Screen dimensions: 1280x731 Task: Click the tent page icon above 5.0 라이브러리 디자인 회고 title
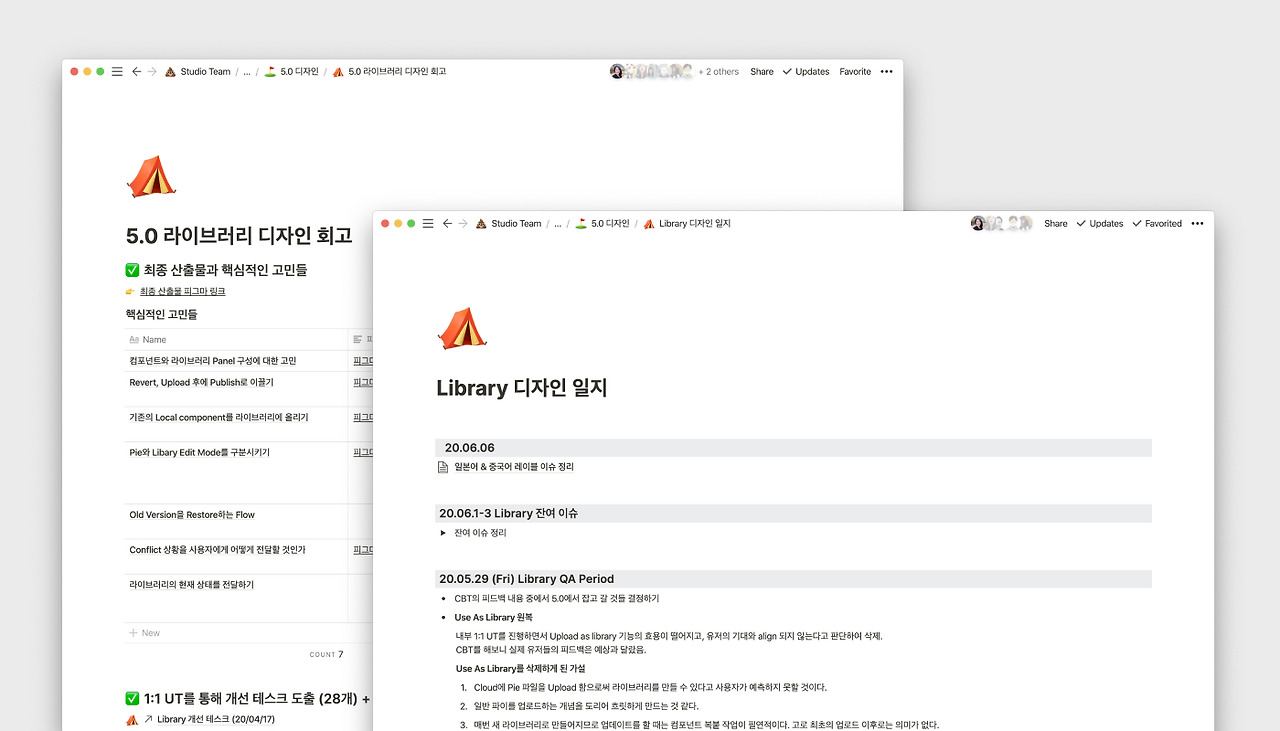[151, 176]
